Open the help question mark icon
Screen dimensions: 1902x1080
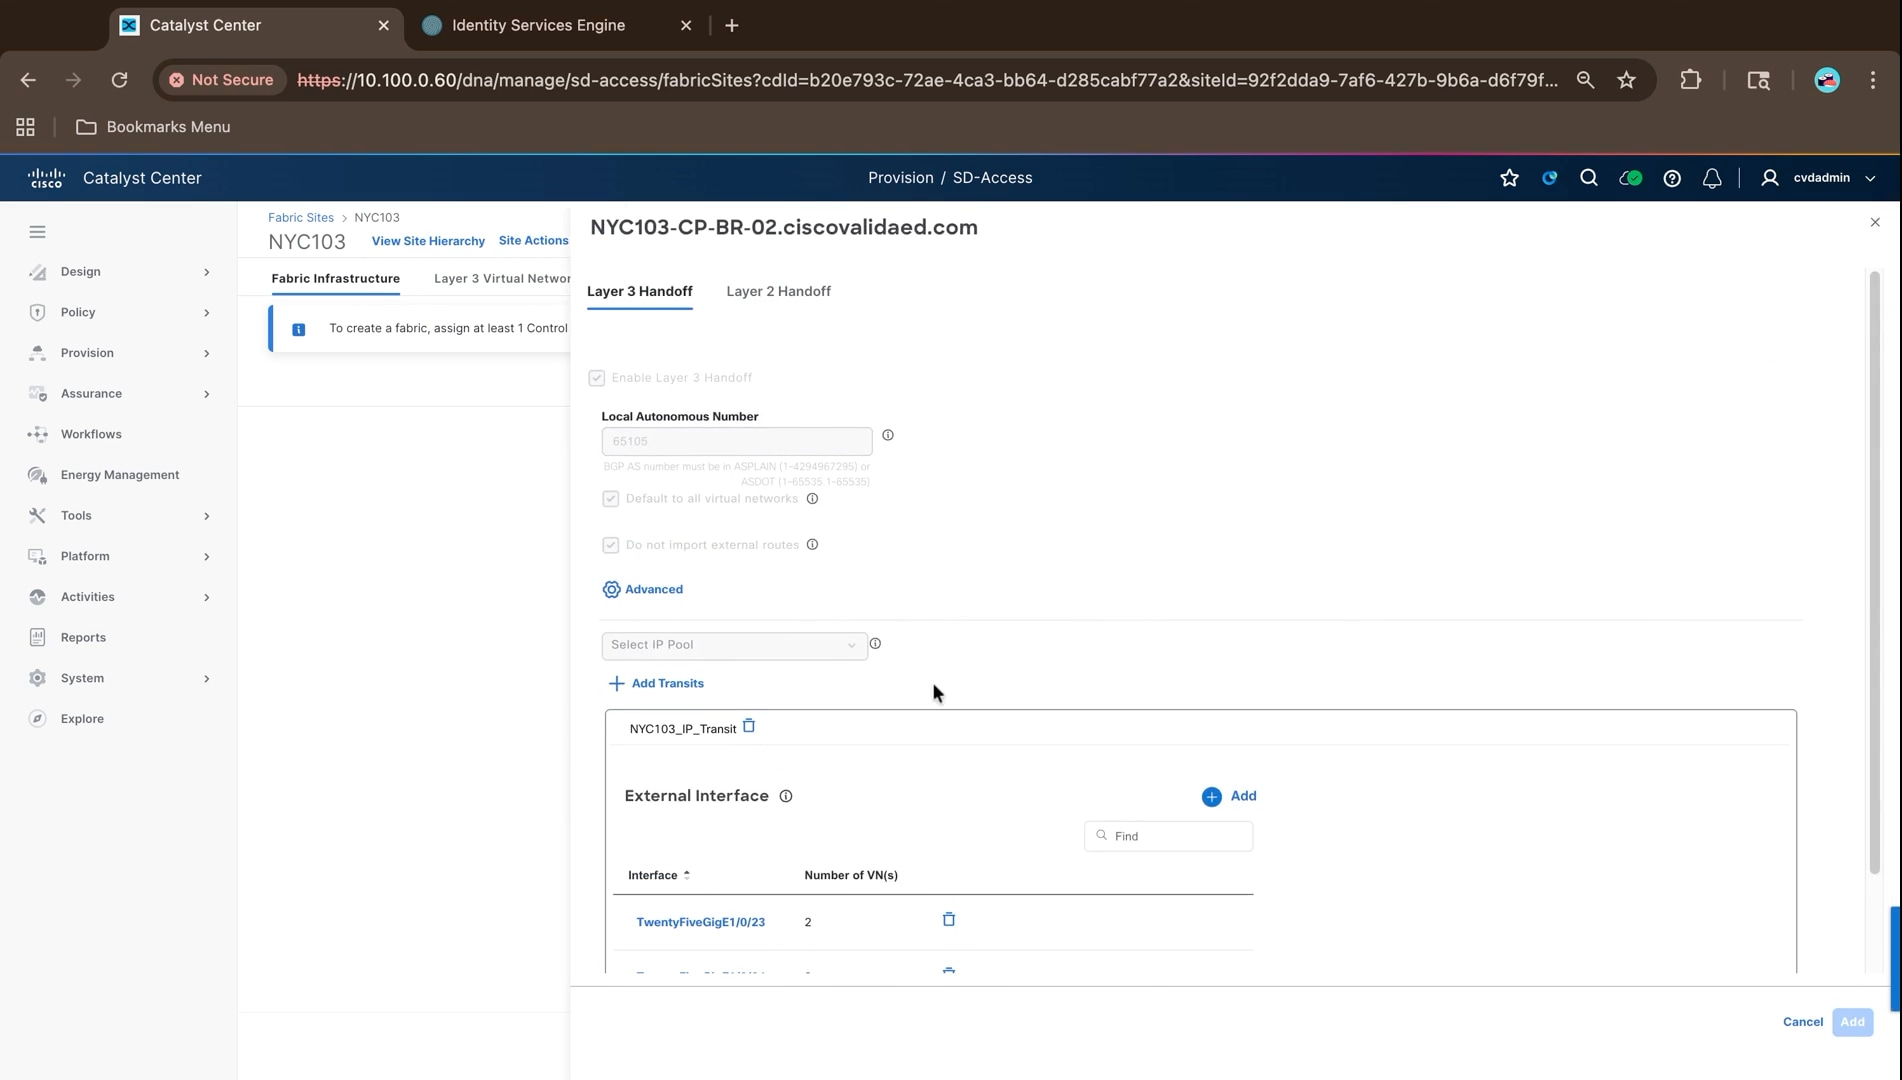pyautogui.click(x=1671, y=178)
